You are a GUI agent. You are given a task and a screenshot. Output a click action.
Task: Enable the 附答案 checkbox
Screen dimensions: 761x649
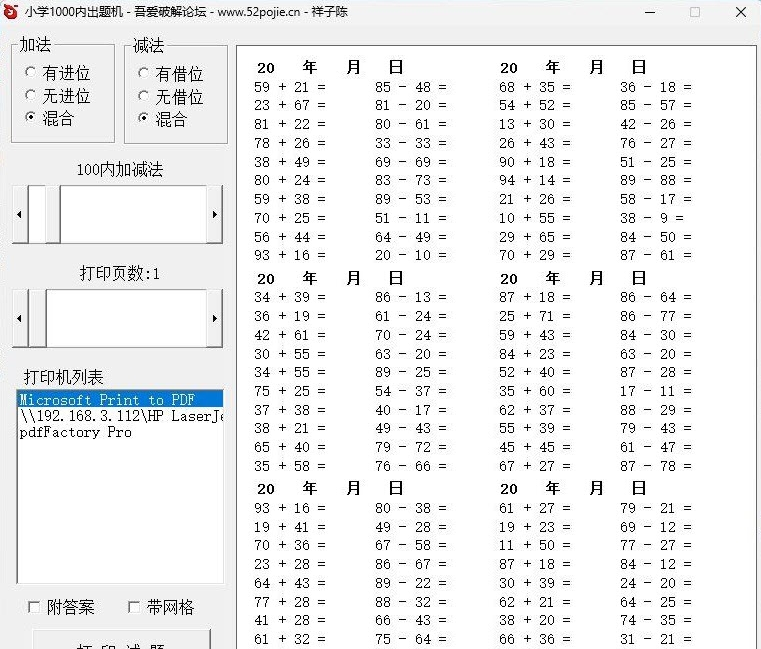pyautogui.click(x=34, y=607)
